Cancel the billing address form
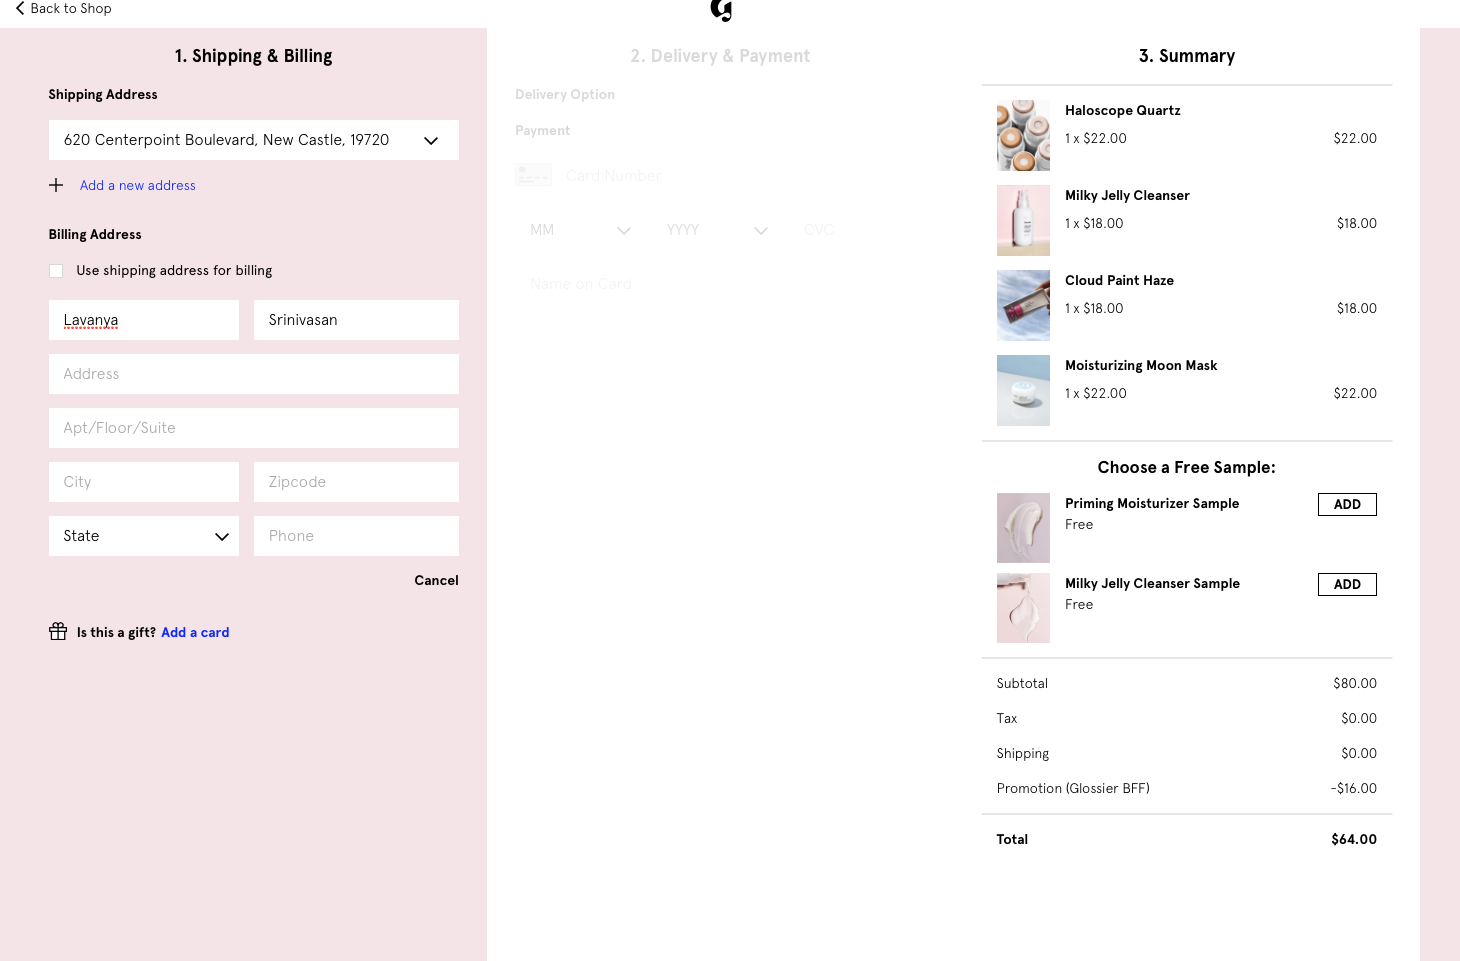The height and width of the screenshot is (961, 1460). point(436,580)
